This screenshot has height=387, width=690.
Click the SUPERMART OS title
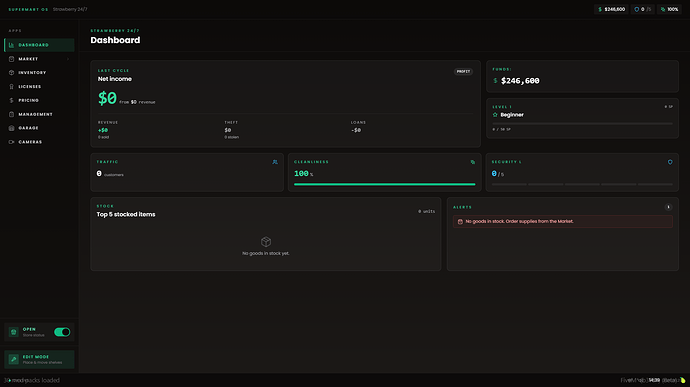[x=28, y=9]
